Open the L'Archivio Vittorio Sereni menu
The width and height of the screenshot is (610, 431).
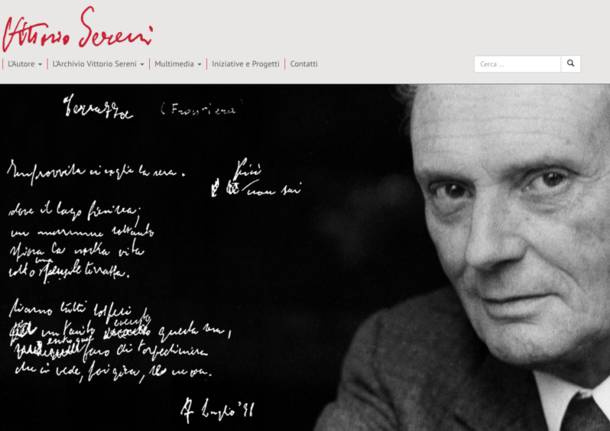tap(95, 64)
